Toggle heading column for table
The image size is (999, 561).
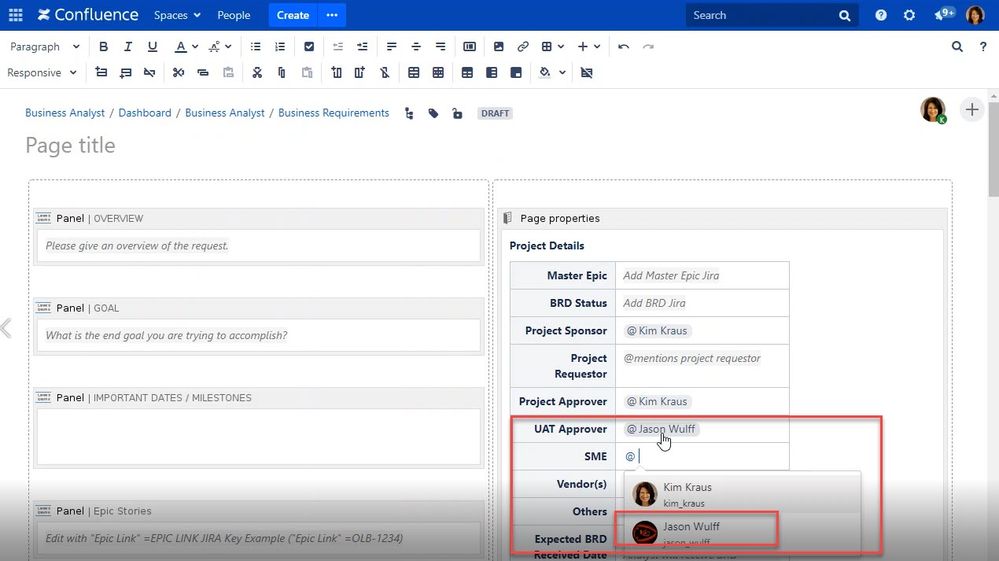pyautogui.click(x=491, y=73)
